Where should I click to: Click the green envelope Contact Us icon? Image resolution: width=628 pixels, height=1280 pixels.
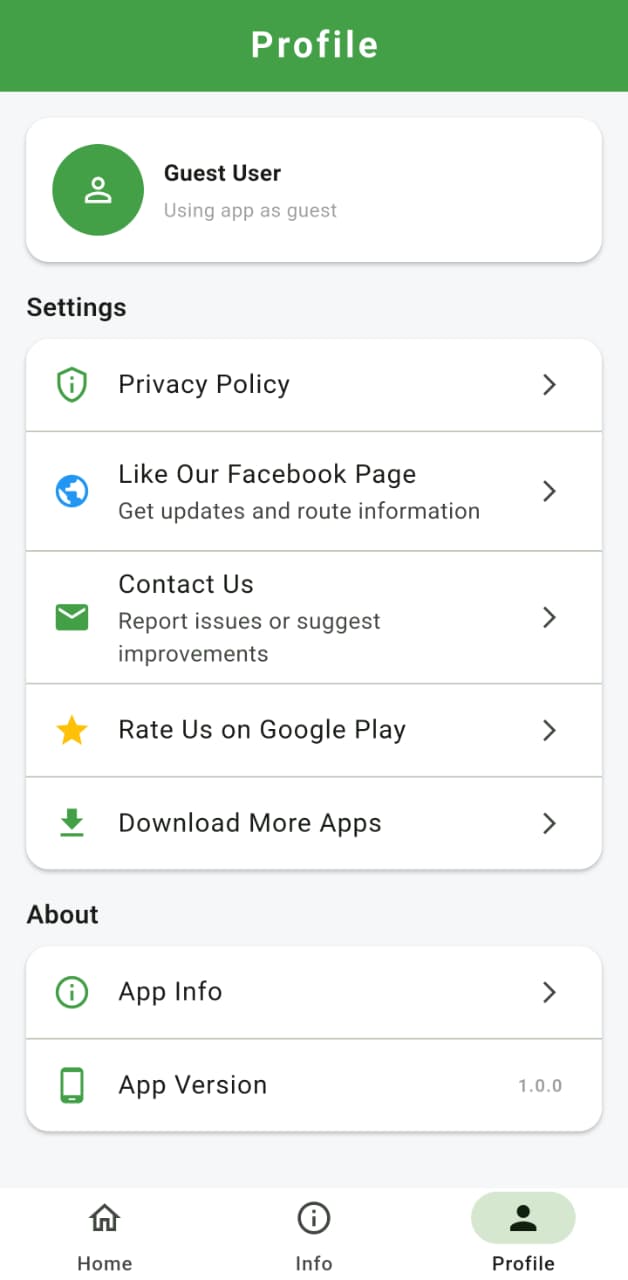pyautogui.click(x=71, y=617)
